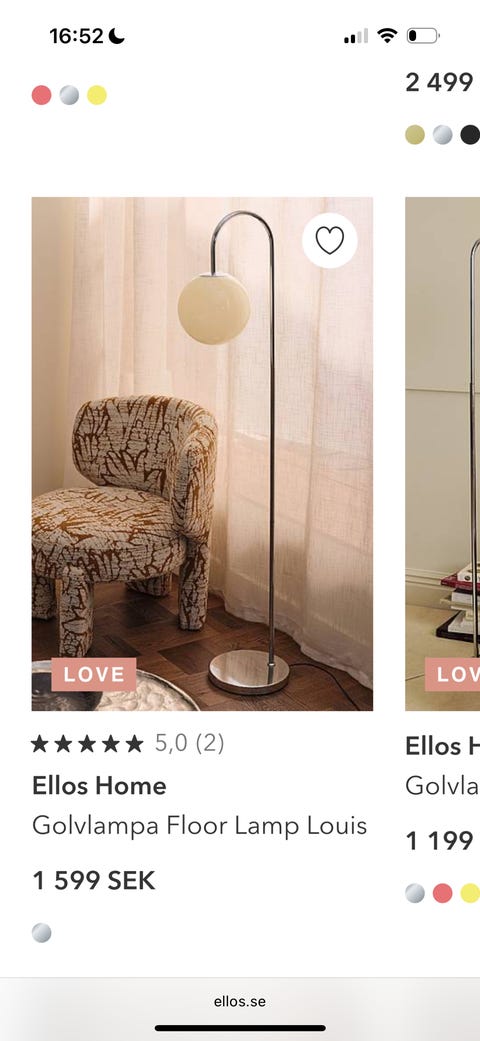Open the Floor Lamp Louis product photo
Image resolution: width=480 pixels, height=1041 pixels.
tap(202, 453)
